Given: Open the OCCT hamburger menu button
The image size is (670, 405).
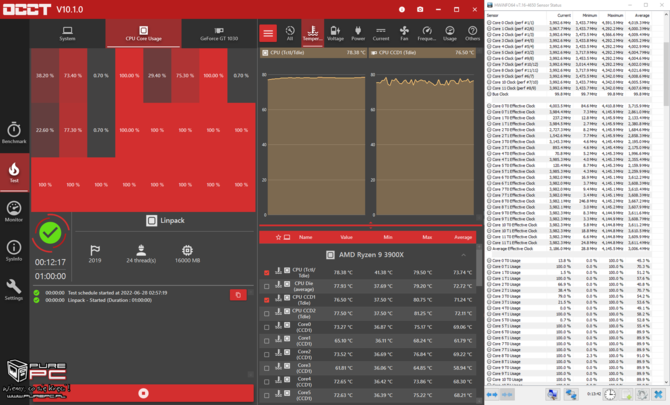Looking at the screenshot, I should point(268,33).
